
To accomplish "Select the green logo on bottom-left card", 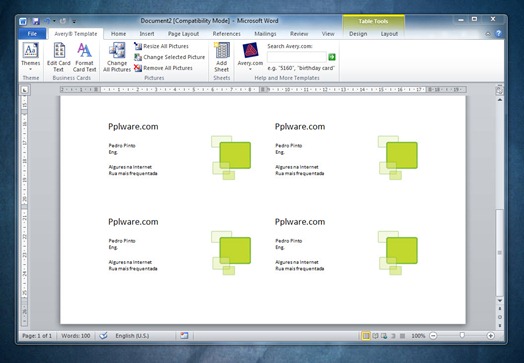I will coord(231,252).
